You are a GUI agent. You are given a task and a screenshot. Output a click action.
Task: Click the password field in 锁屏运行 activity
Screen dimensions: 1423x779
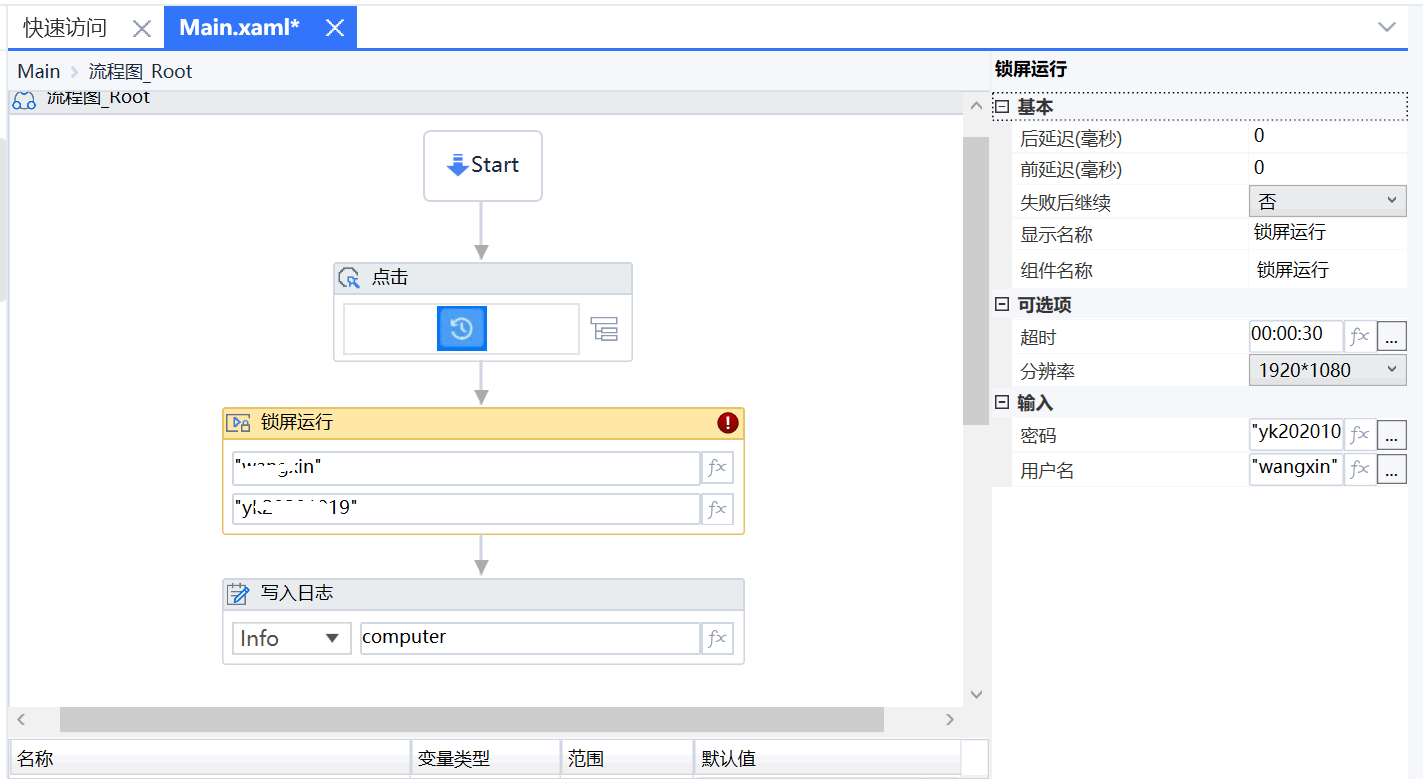point(466,509)
